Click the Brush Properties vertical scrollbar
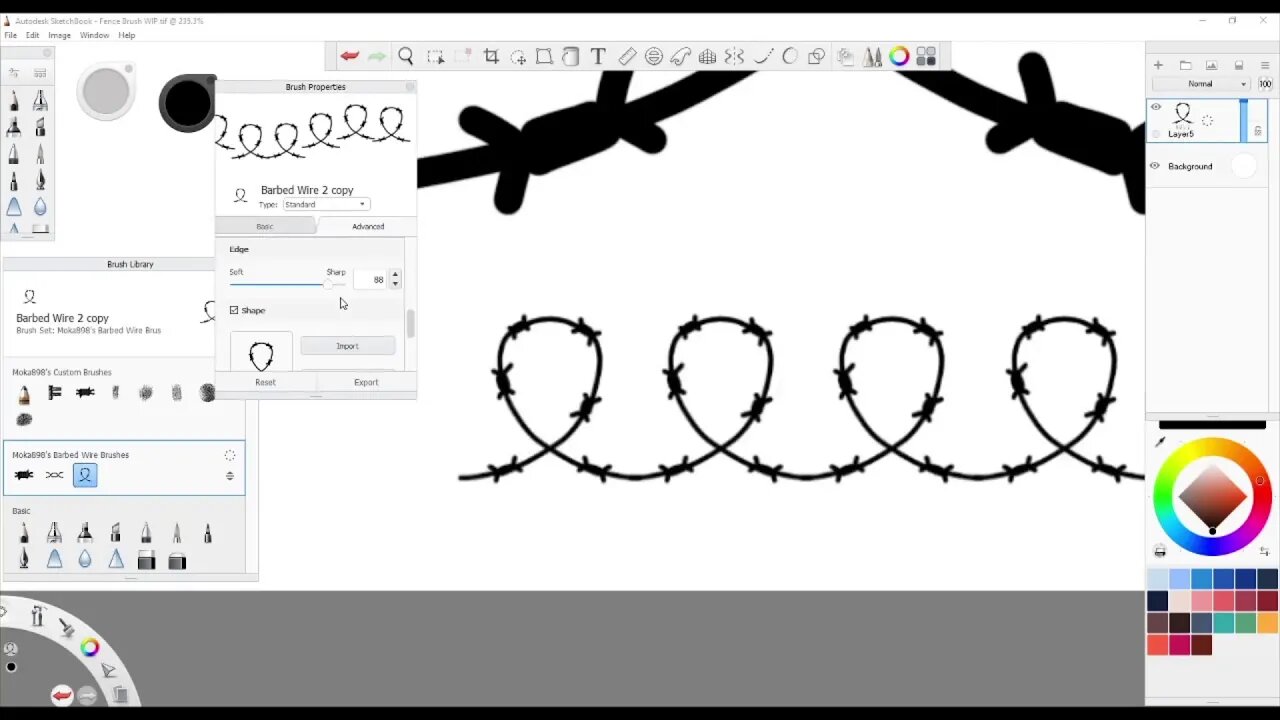The height and width of the screenshot is (720, 1280). coord(410,323)
